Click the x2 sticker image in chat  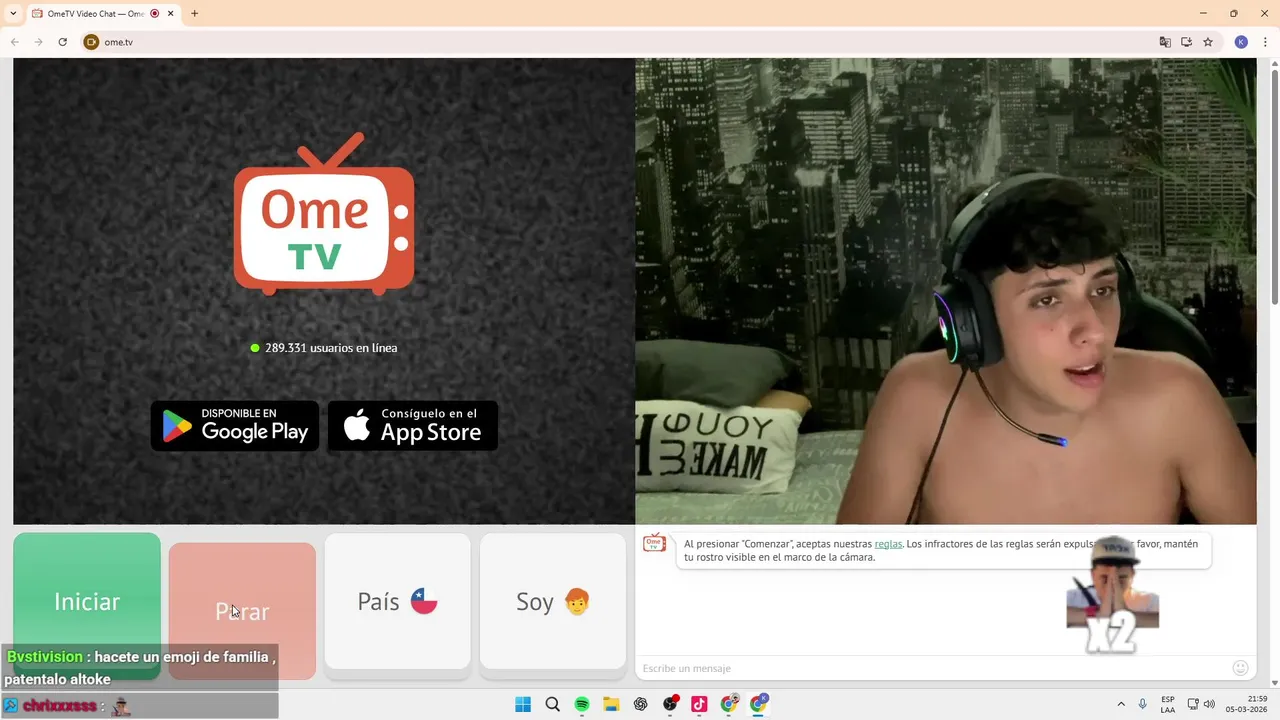pyautogui.click(x=1112, y=595)
